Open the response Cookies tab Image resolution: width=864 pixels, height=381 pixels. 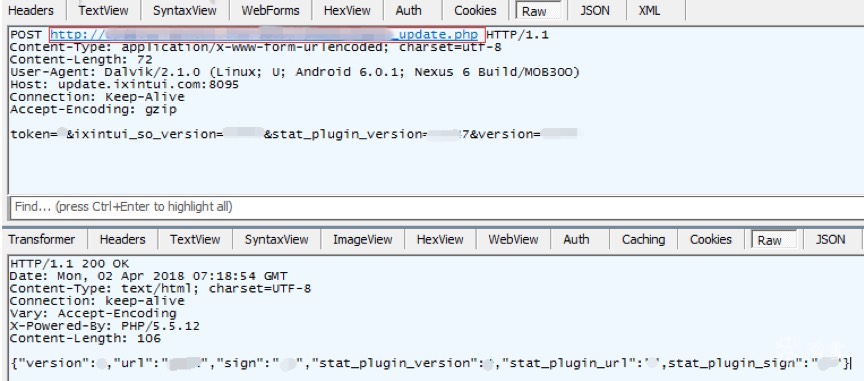click(711, 240)
